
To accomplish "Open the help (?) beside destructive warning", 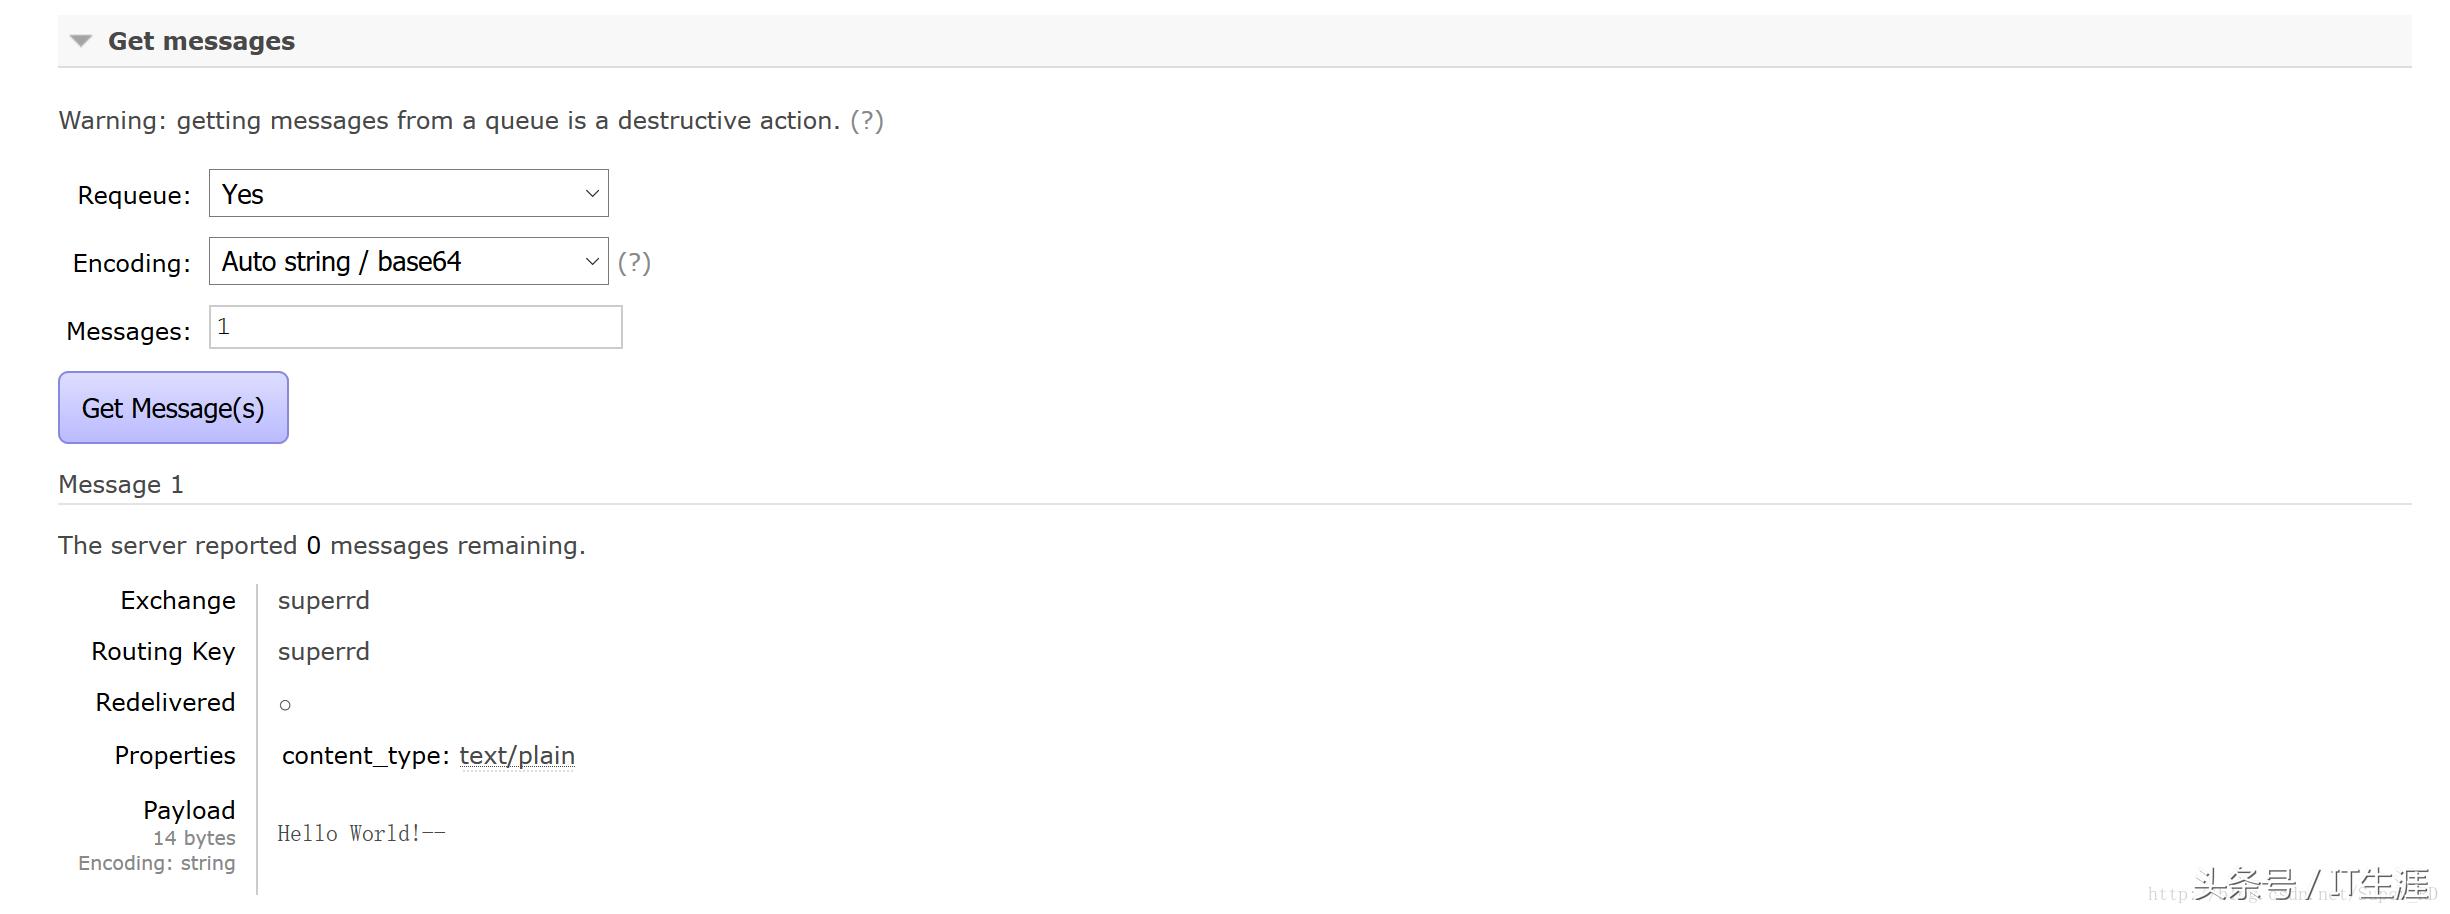I will [x=866, y=121].
